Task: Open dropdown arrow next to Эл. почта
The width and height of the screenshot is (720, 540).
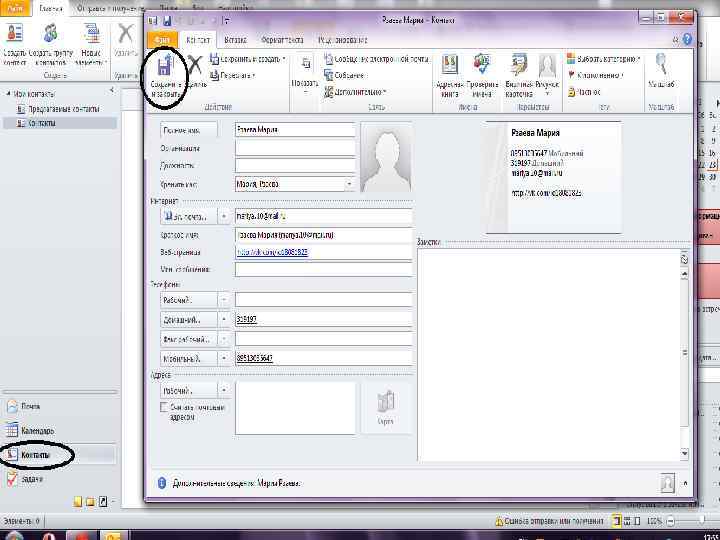Action: click(x=224, y=216)
